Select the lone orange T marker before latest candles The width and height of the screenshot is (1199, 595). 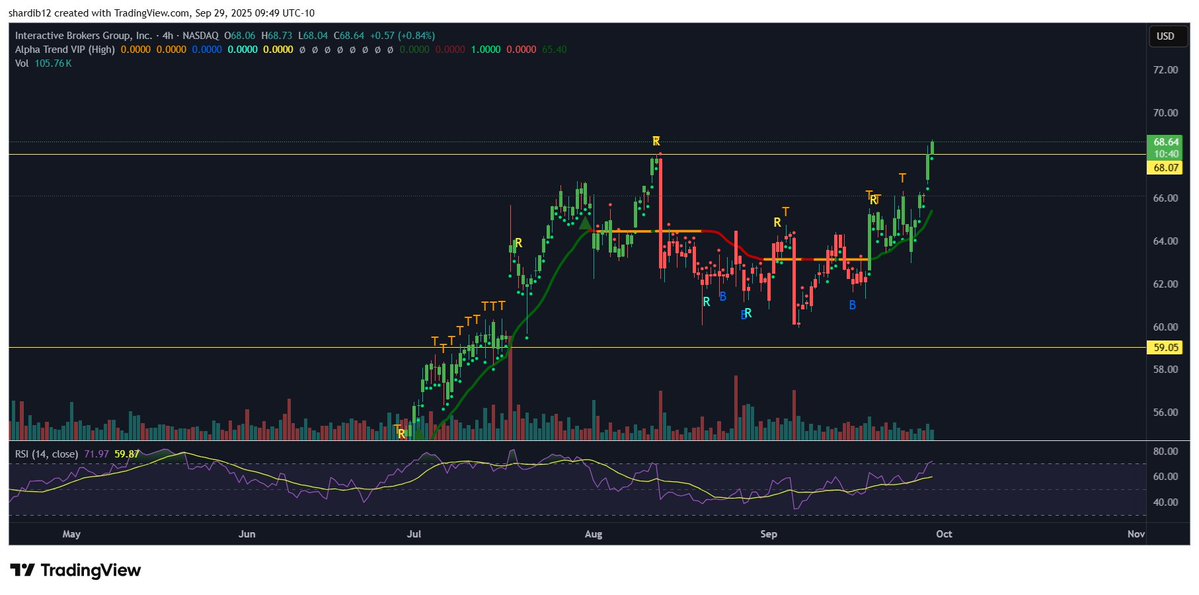(x=902, y=178)
